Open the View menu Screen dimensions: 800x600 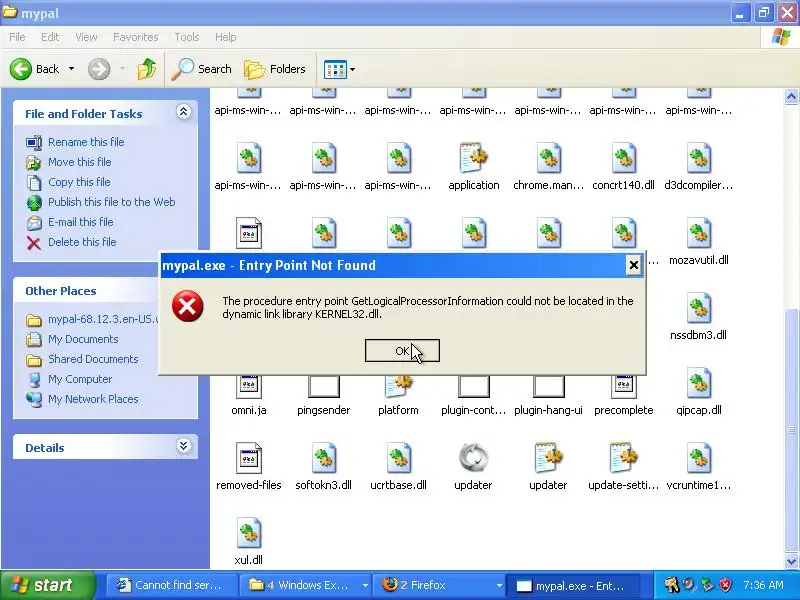tap(86, 37)
